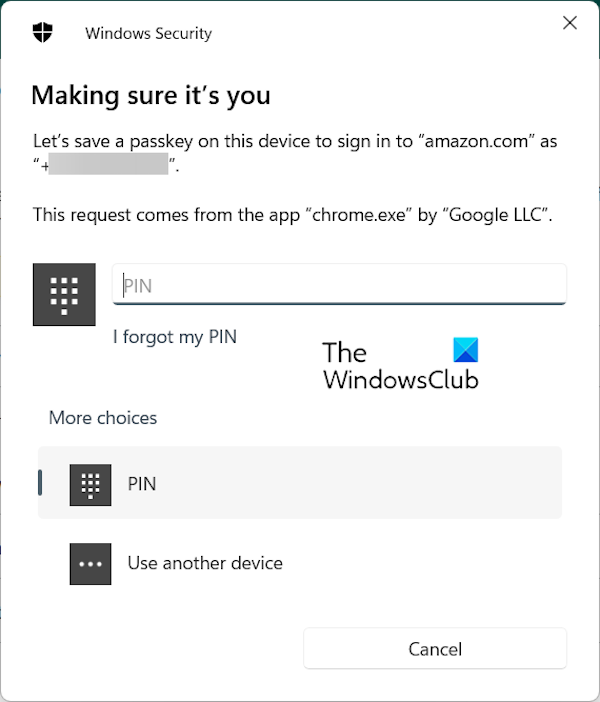Click the blue TheWindowsClub logo square

pyautogui.click(x=466, y=349)
